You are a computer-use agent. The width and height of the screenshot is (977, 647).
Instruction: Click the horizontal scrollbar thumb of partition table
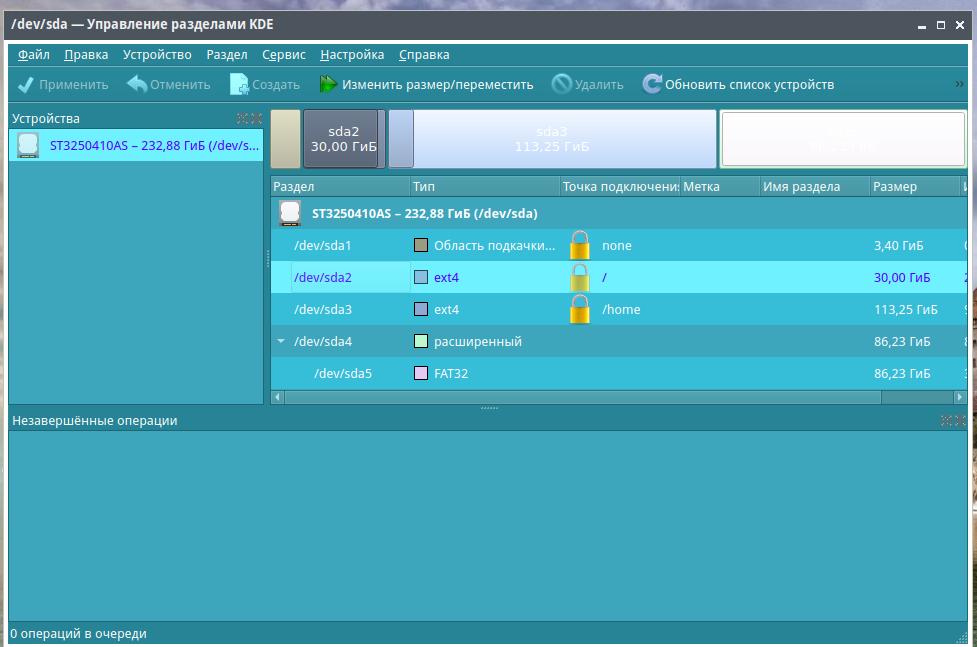point(583,397)
